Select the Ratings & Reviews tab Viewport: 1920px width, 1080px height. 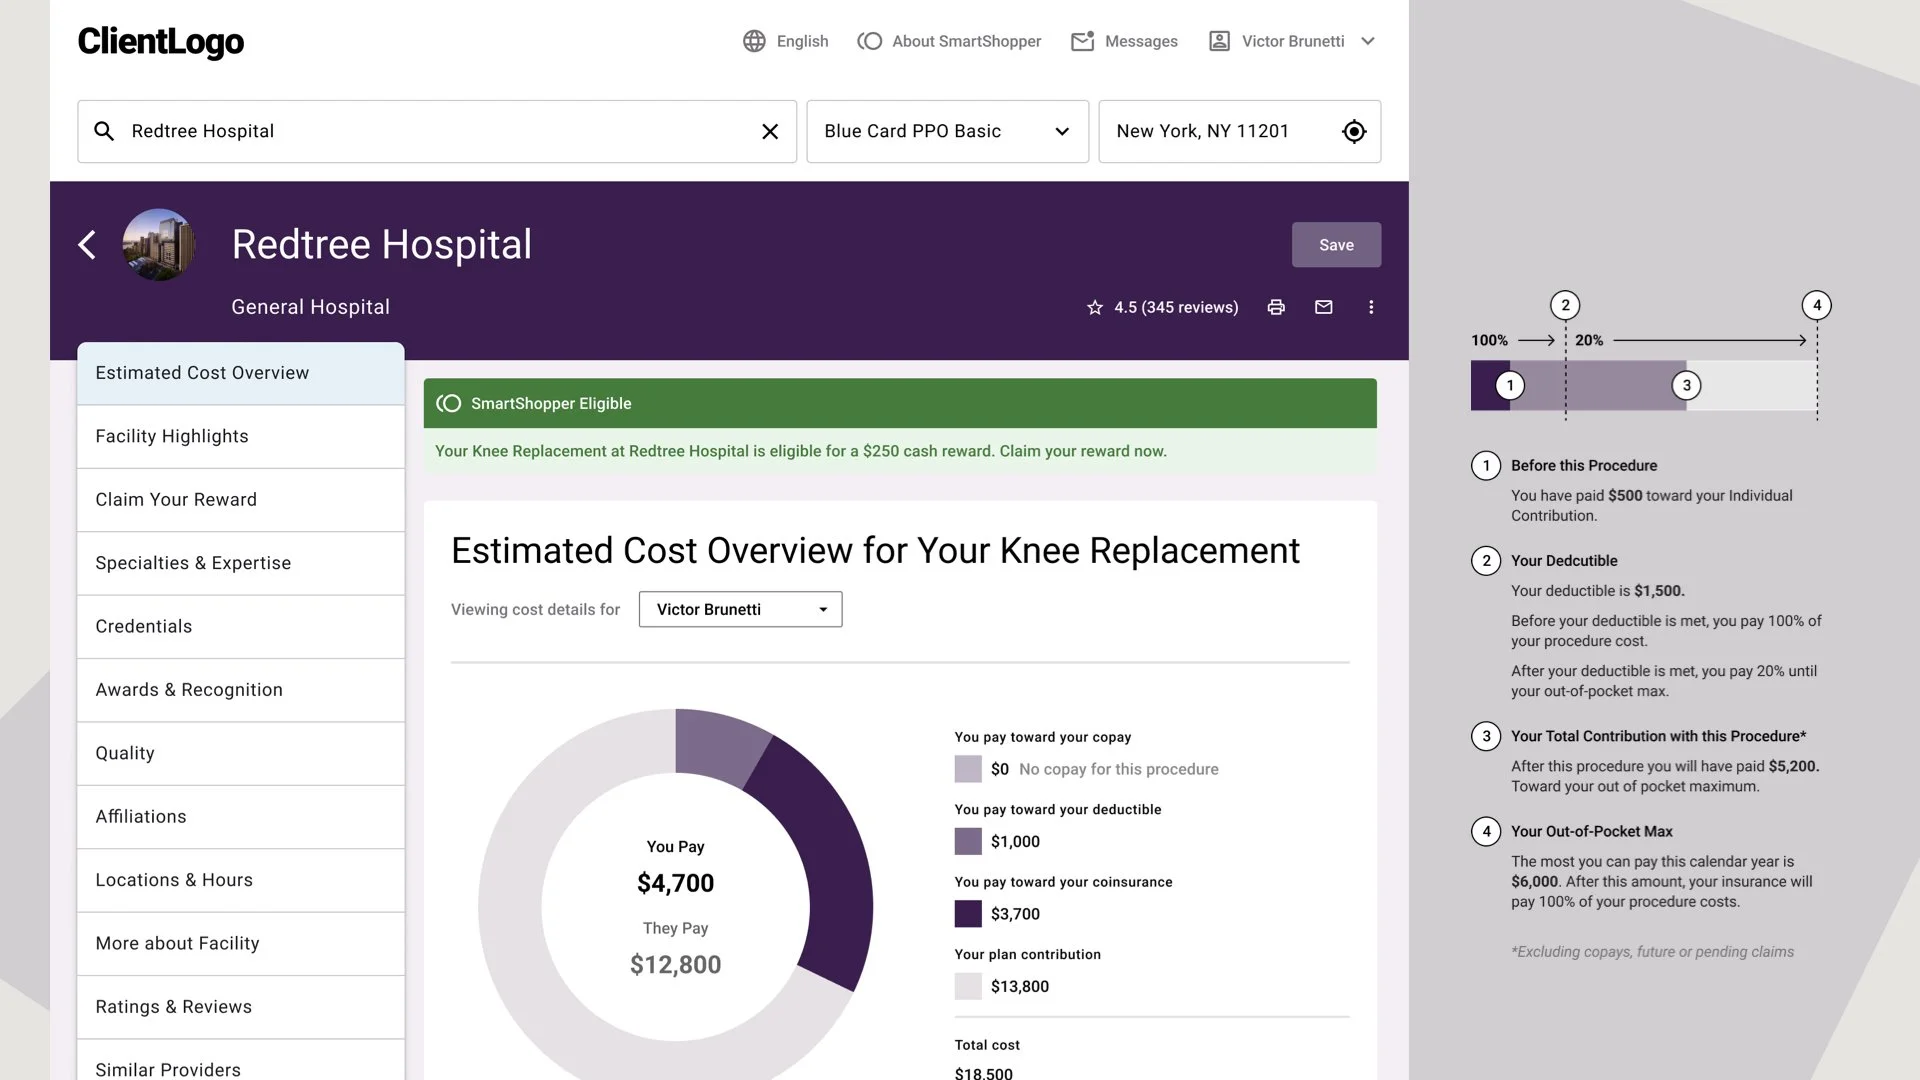coord(240,1007)
